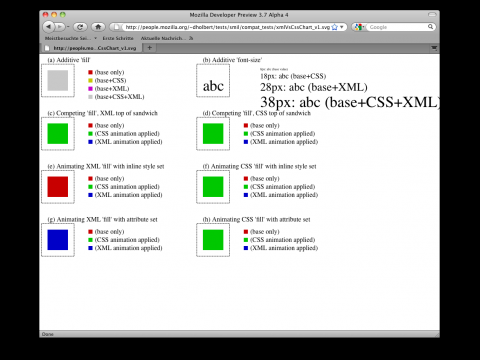
Task: Open the list all tabs button
Action: coord(434,48)
